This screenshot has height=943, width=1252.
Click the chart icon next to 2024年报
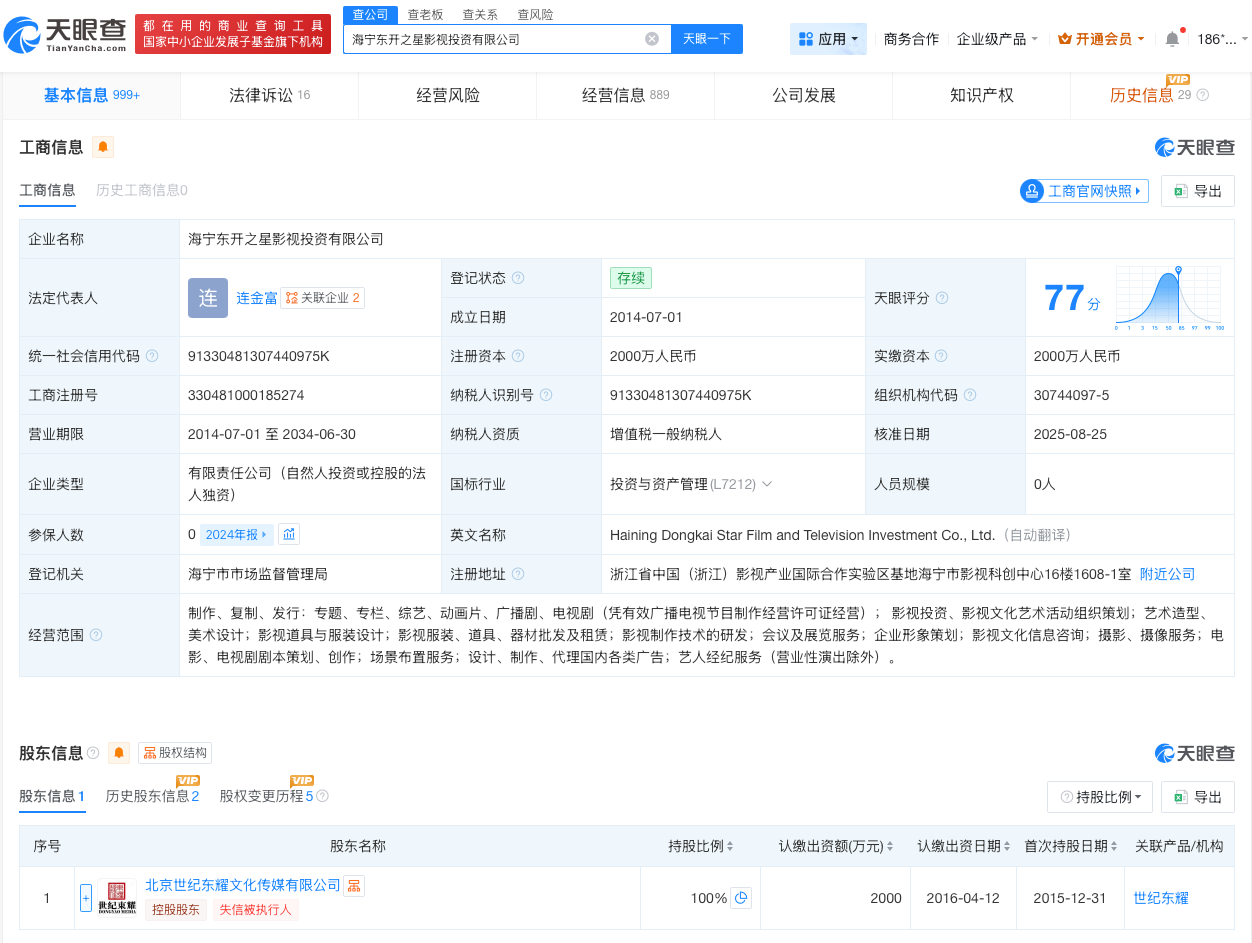pyautogui.click(x=289, y=534)
